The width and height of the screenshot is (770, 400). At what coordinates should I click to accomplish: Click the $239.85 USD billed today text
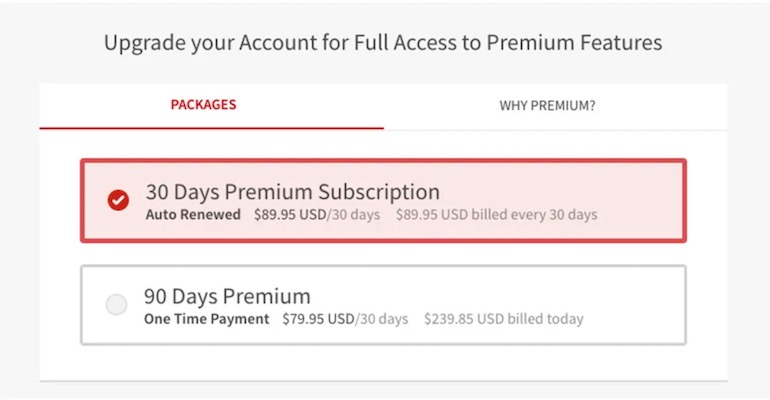tap(504, 319)
